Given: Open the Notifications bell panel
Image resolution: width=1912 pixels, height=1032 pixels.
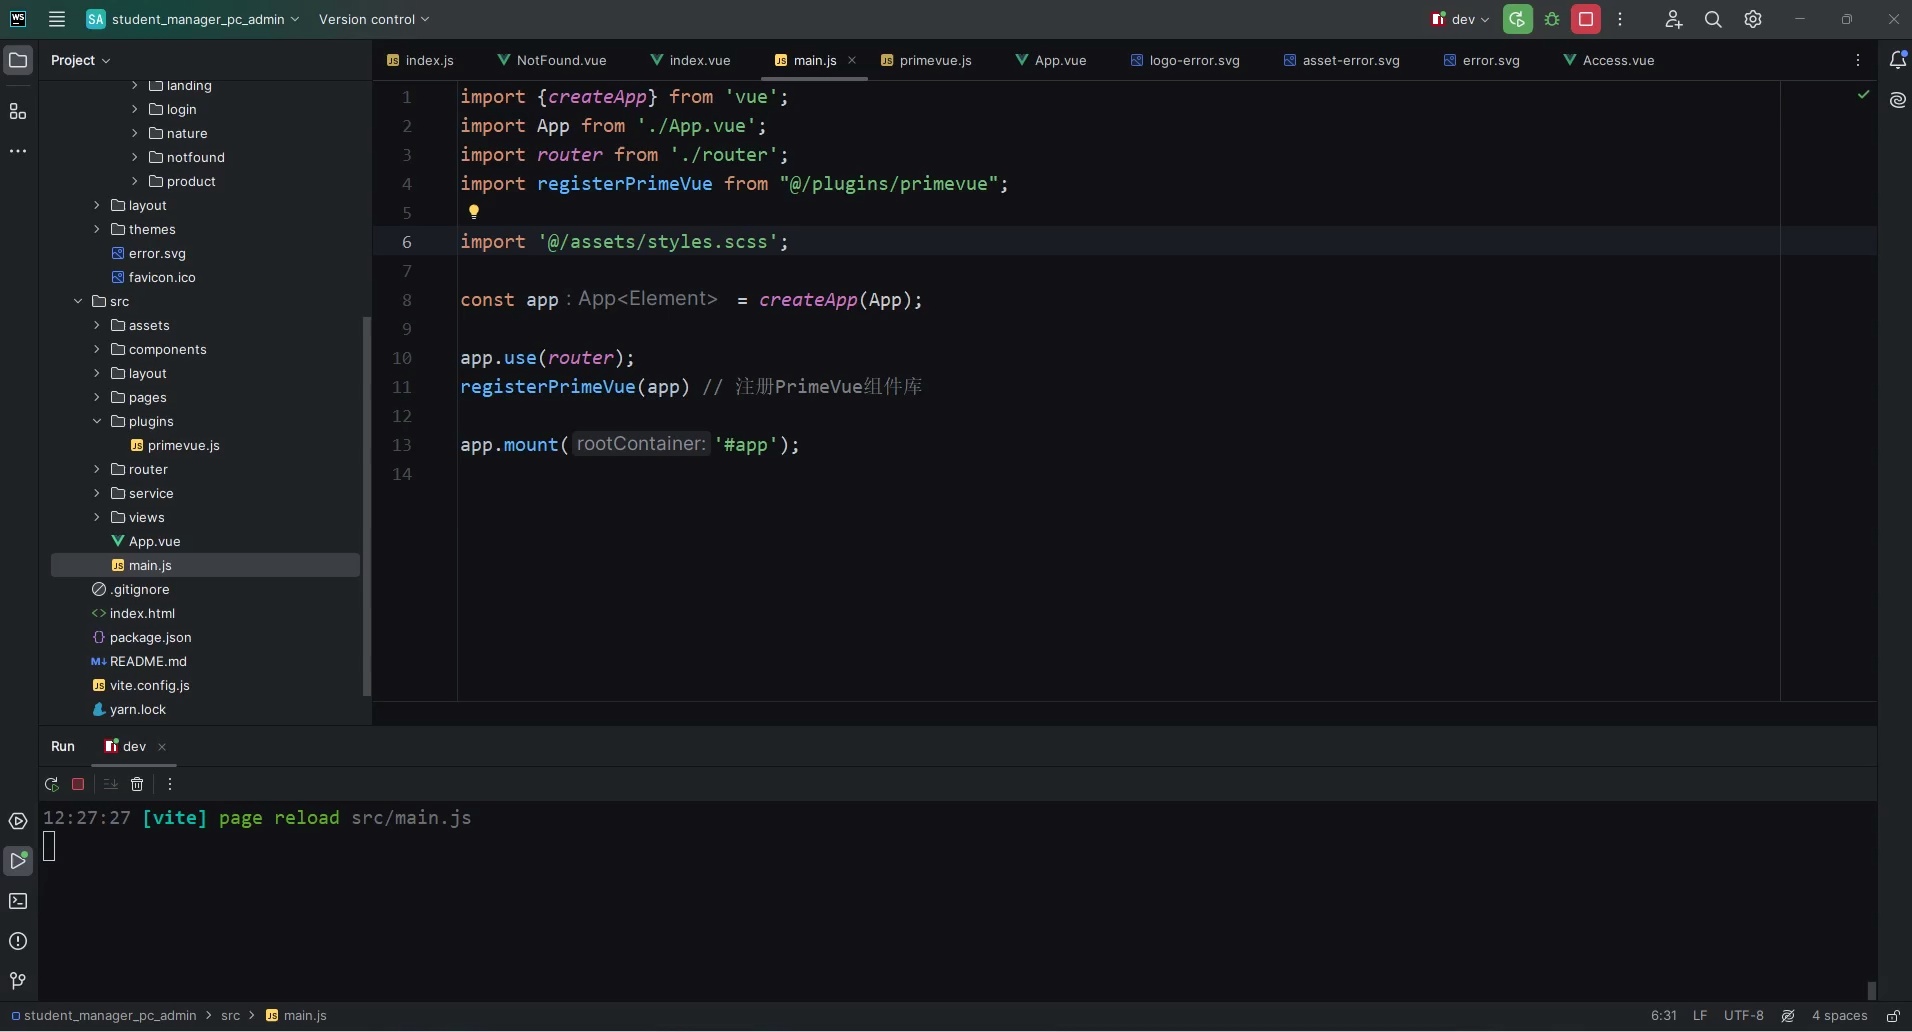Looking at the screenshot, I should point(1897,60).
